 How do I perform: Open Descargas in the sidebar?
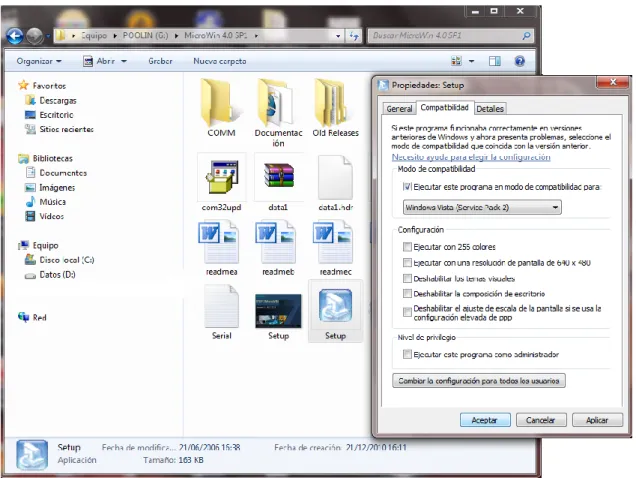tap(58, 100)
